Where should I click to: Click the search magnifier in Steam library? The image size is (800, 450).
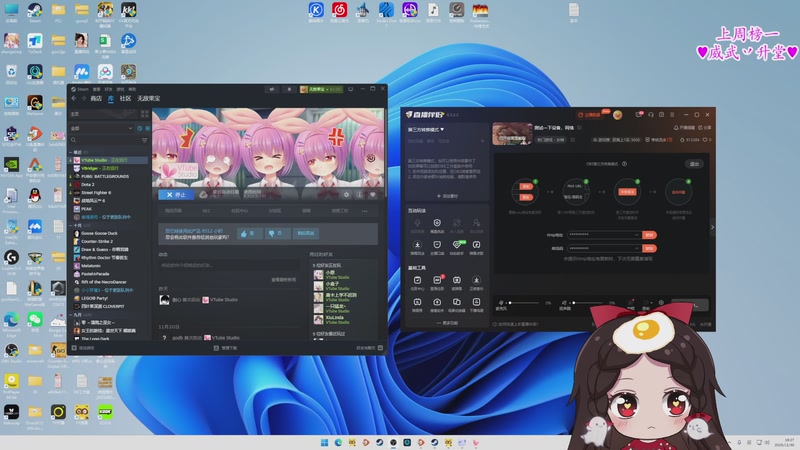74,140
